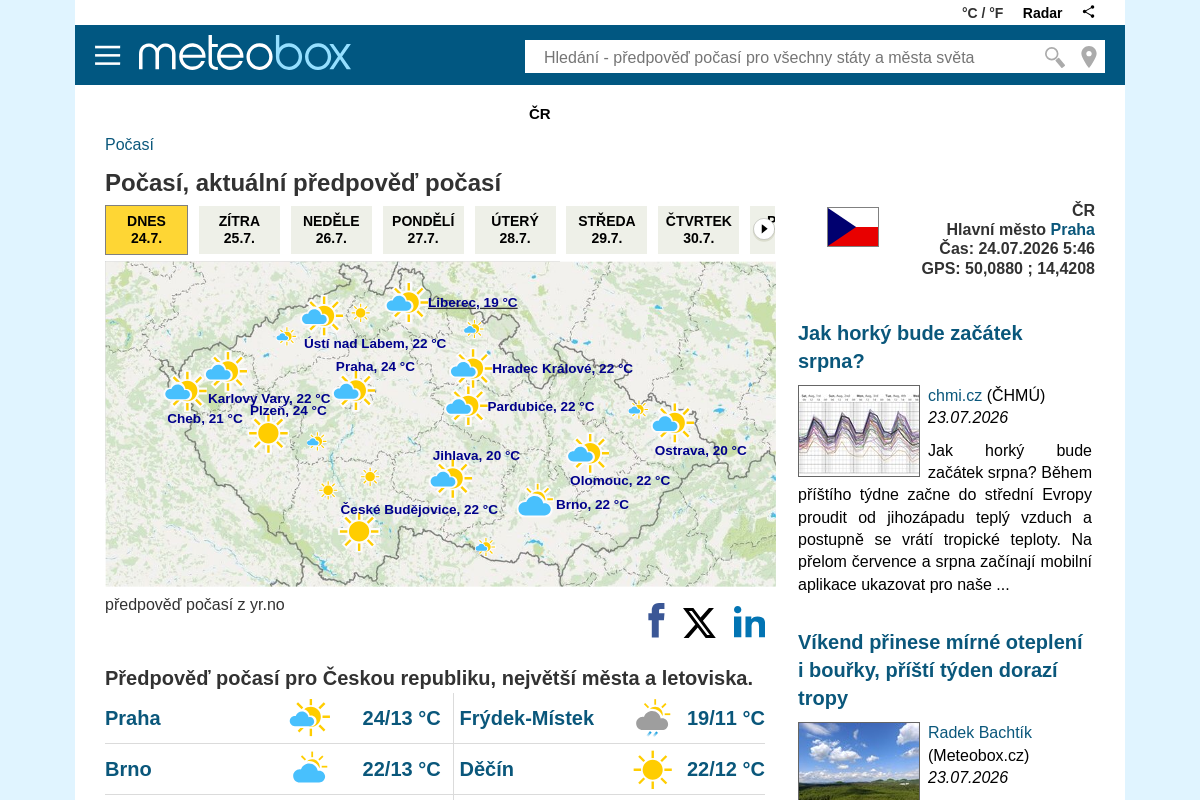This screenshot has height=800, width=1200.
Task: Click the landscape photo thumbnail
Action: [x=859, y=761]
